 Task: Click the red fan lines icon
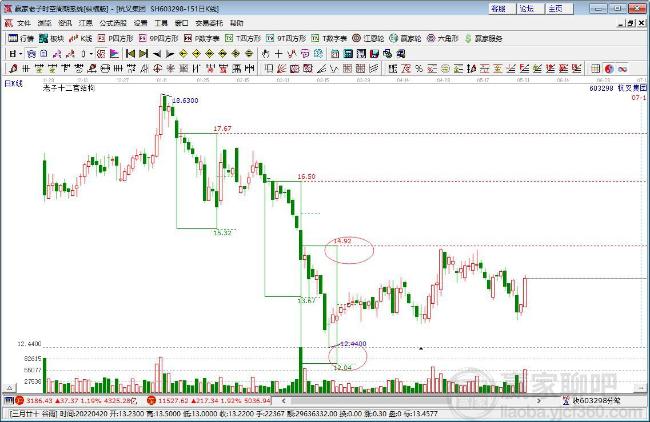[281, 68]
